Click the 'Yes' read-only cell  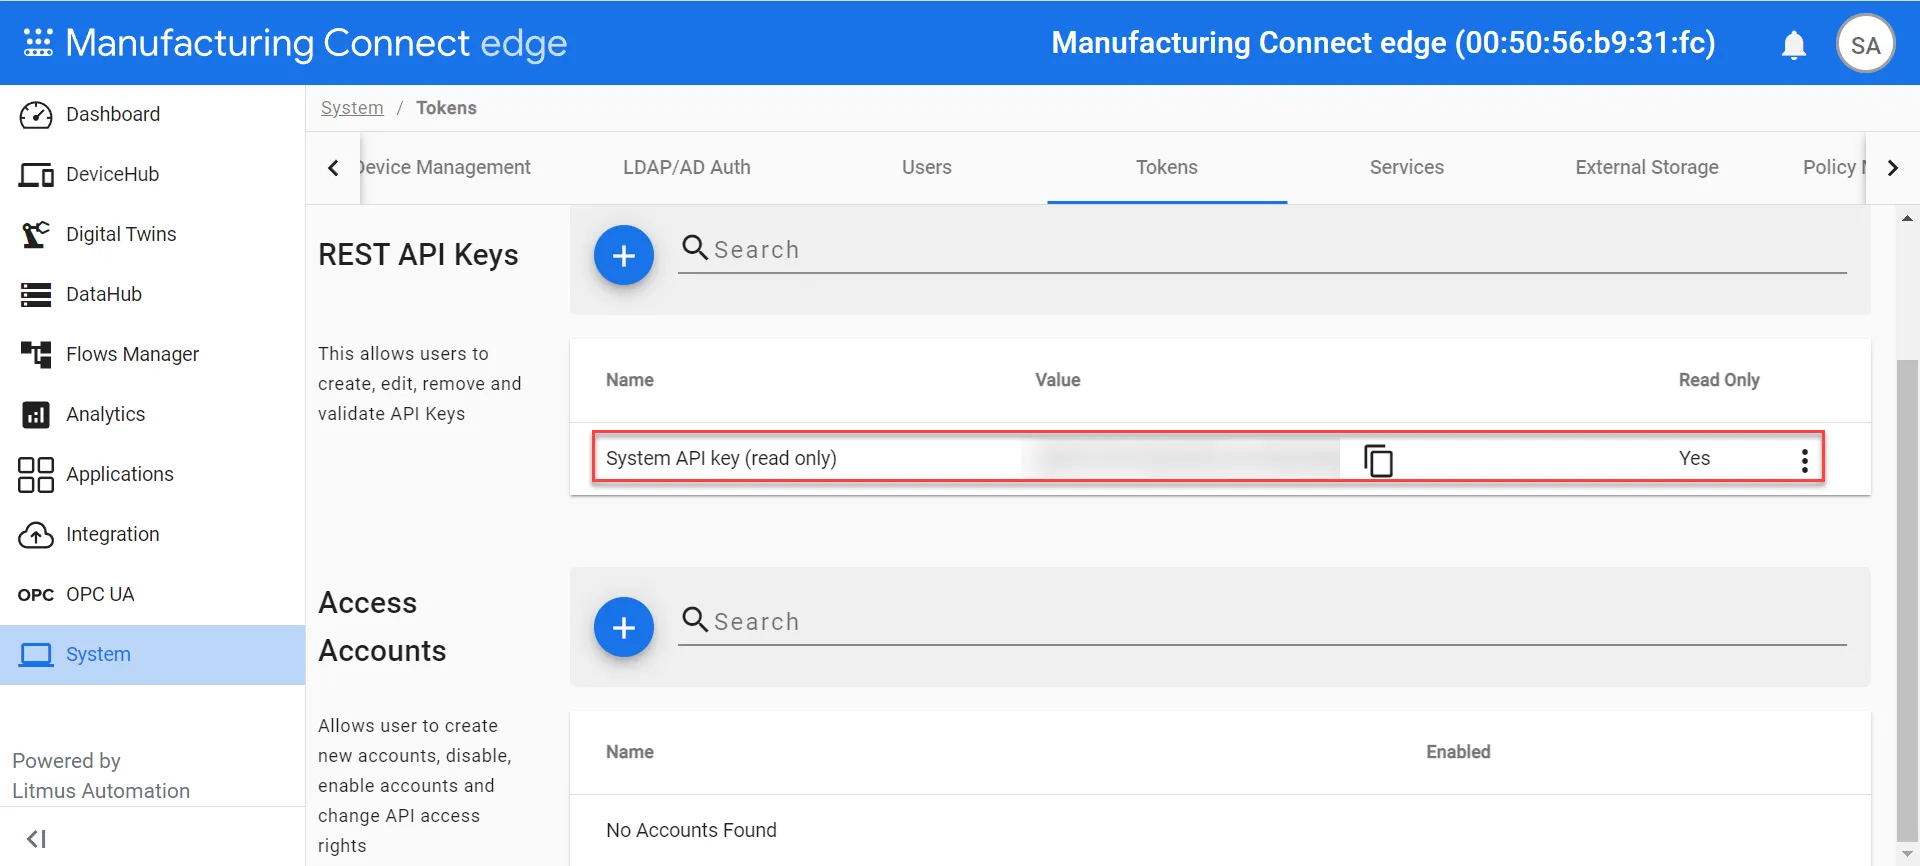pos(1694,458)
